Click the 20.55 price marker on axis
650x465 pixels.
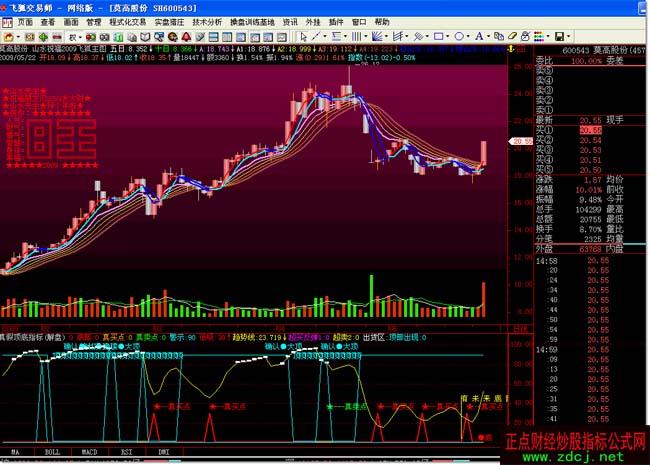click(520, 143)
